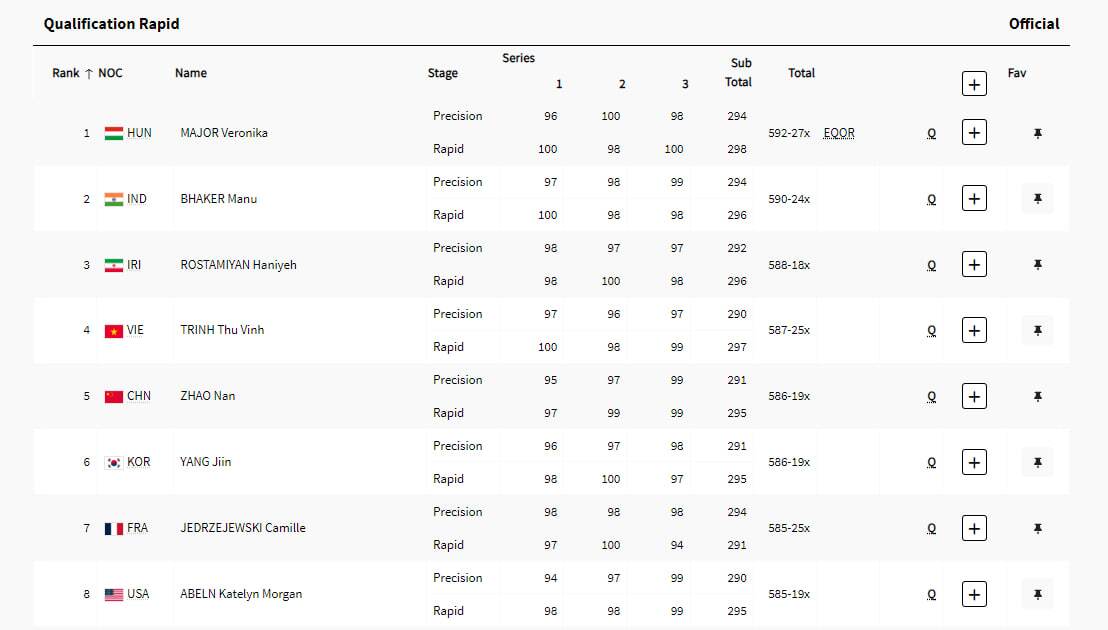Click the Q qualification mark for Hungary
The width and height of the screenshot is (1108, 630).
932,133
